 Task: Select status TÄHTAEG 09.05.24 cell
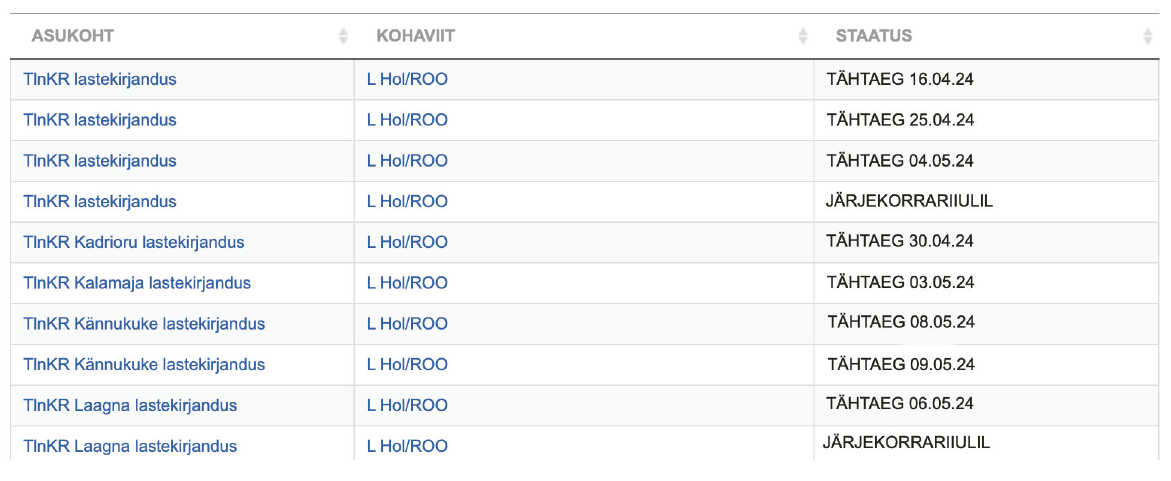click(x=987, y=364)
